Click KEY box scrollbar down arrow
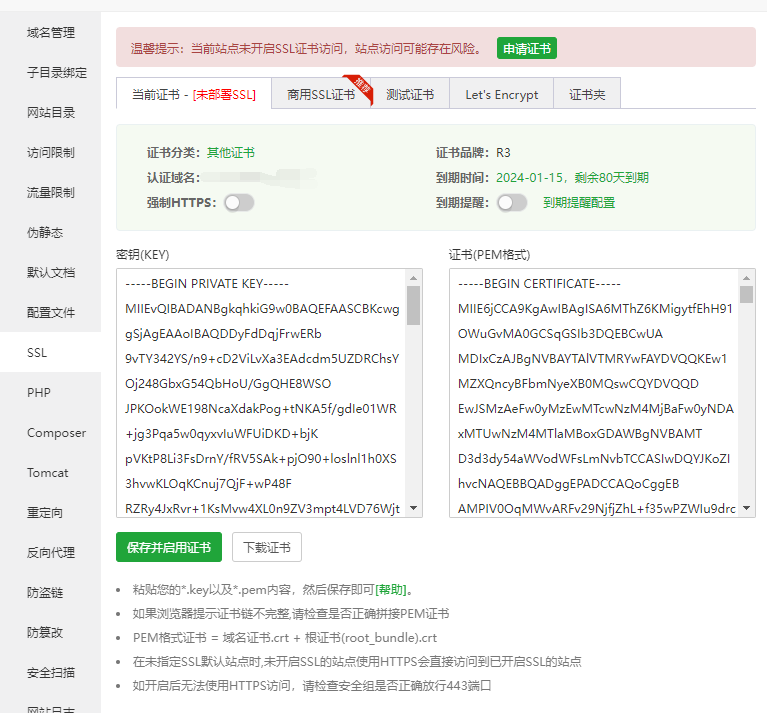The height and width of the screenshot is (713, 767). 413,508
